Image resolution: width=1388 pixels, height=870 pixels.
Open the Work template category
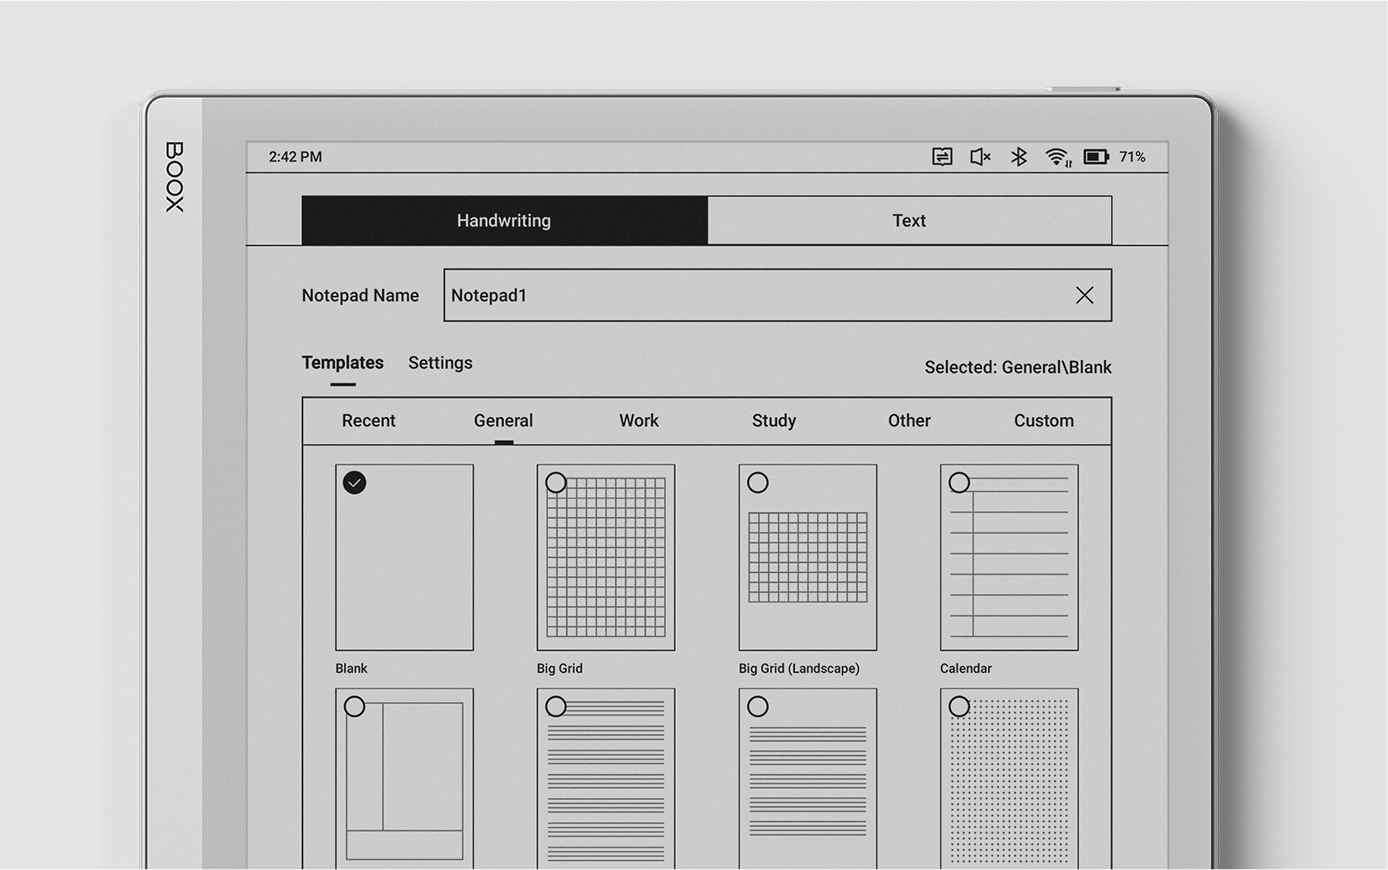[x=638, y=420]
